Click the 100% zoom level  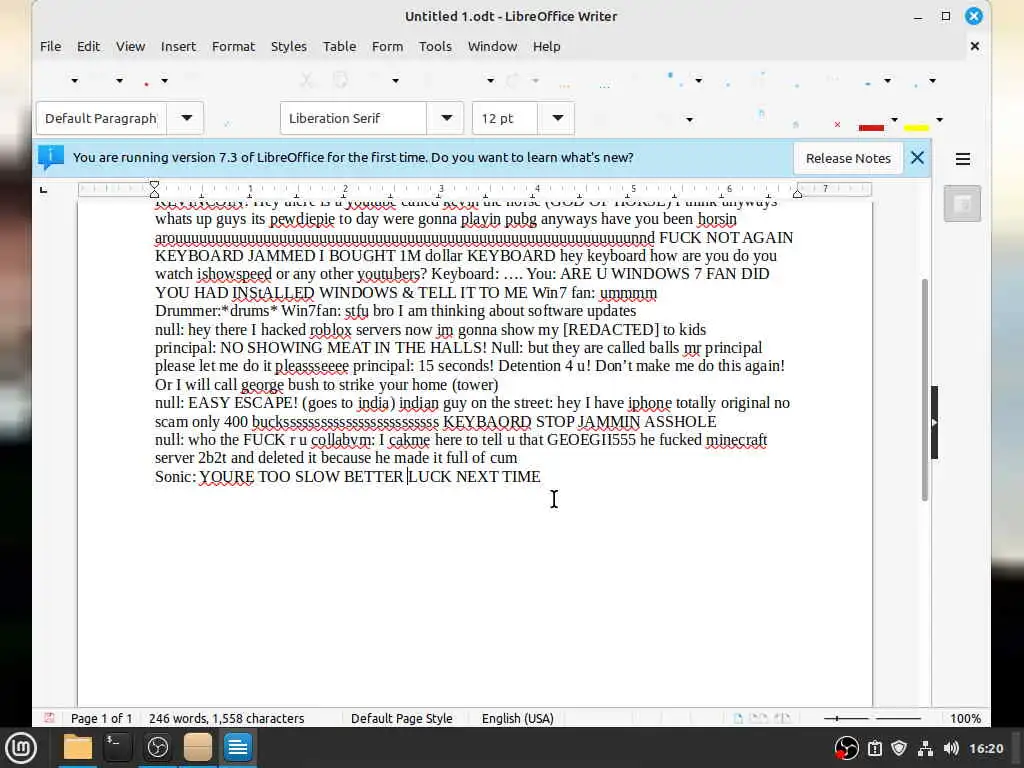click(965, 718)
